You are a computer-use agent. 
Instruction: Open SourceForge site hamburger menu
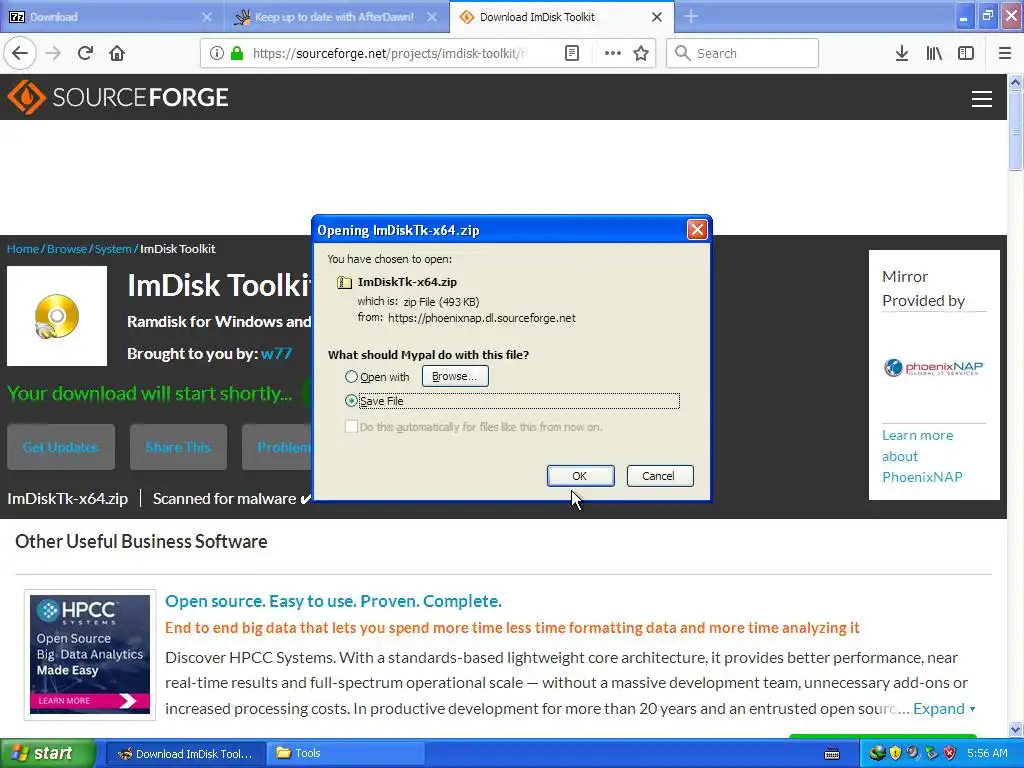click(982, 99)
